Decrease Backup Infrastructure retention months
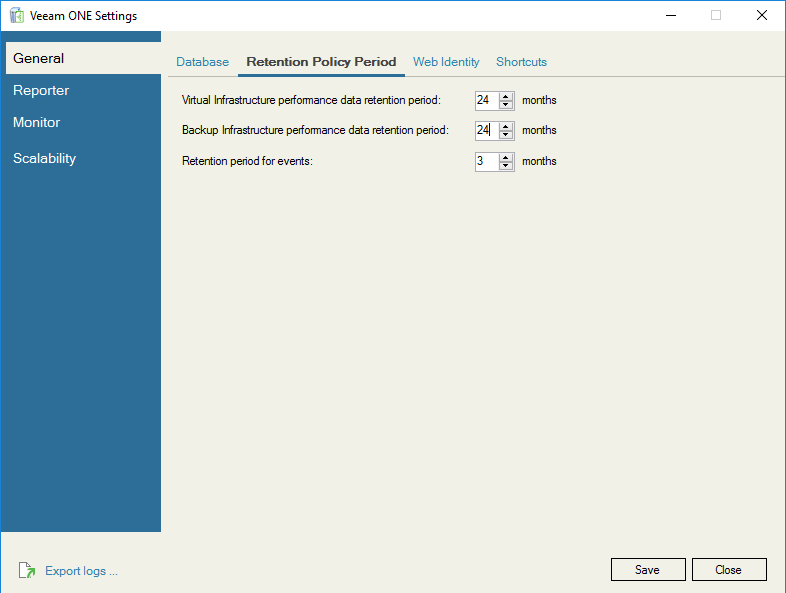 (506, 135)
